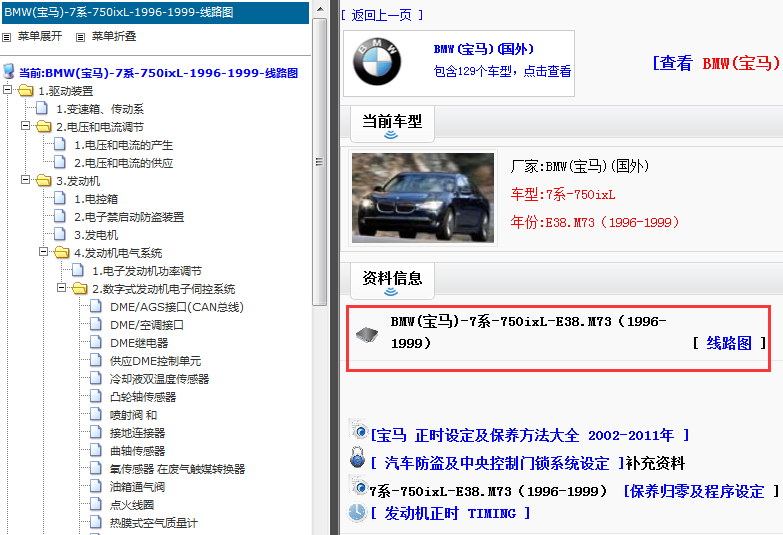Click the page icon next to DME/空调接口
Image resolution: width=783 pixels, height=535 pixels.
point(96,324)
